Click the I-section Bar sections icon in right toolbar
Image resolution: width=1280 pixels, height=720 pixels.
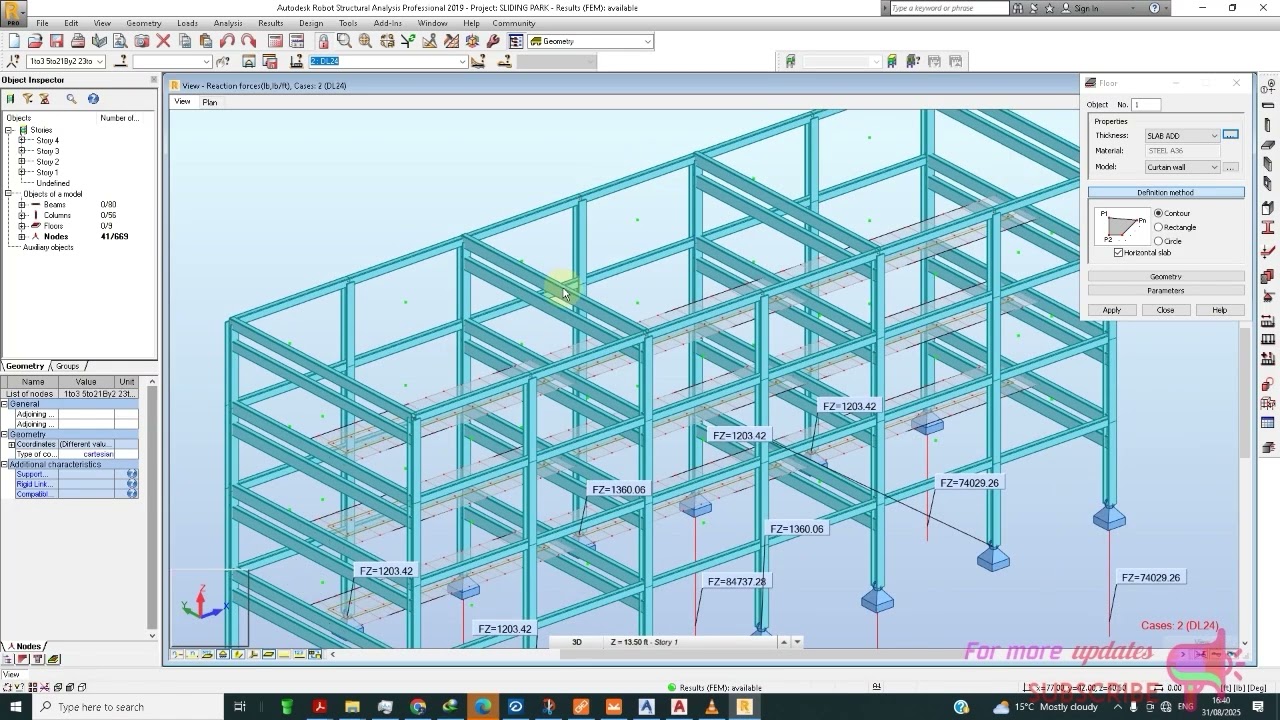coord(1268,227)
